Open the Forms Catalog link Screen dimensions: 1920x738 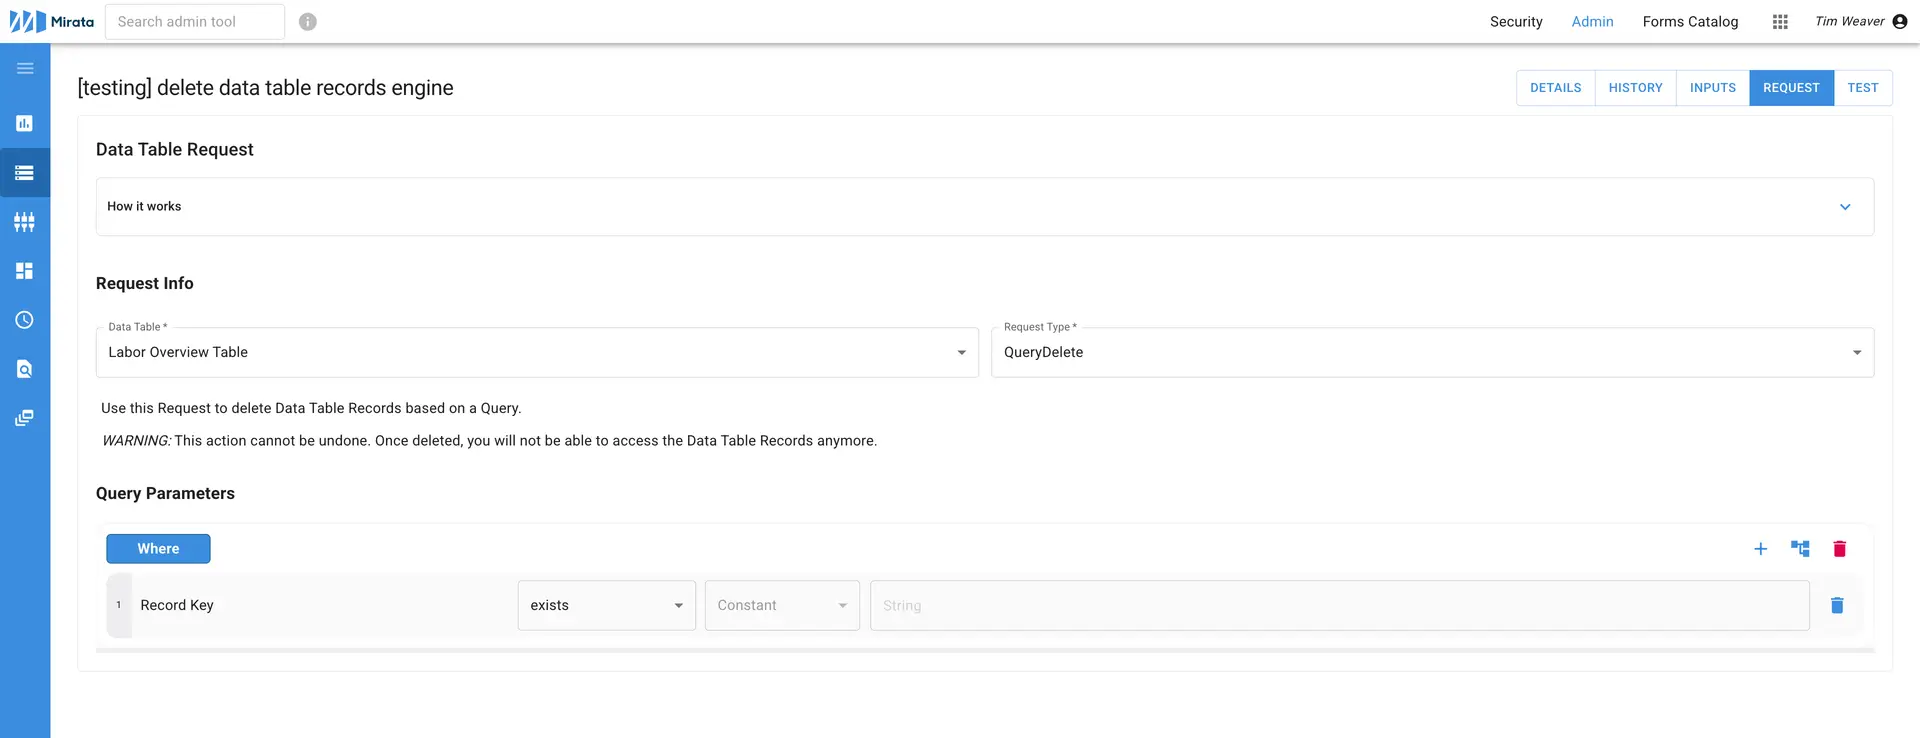(x=1690, y=22)
